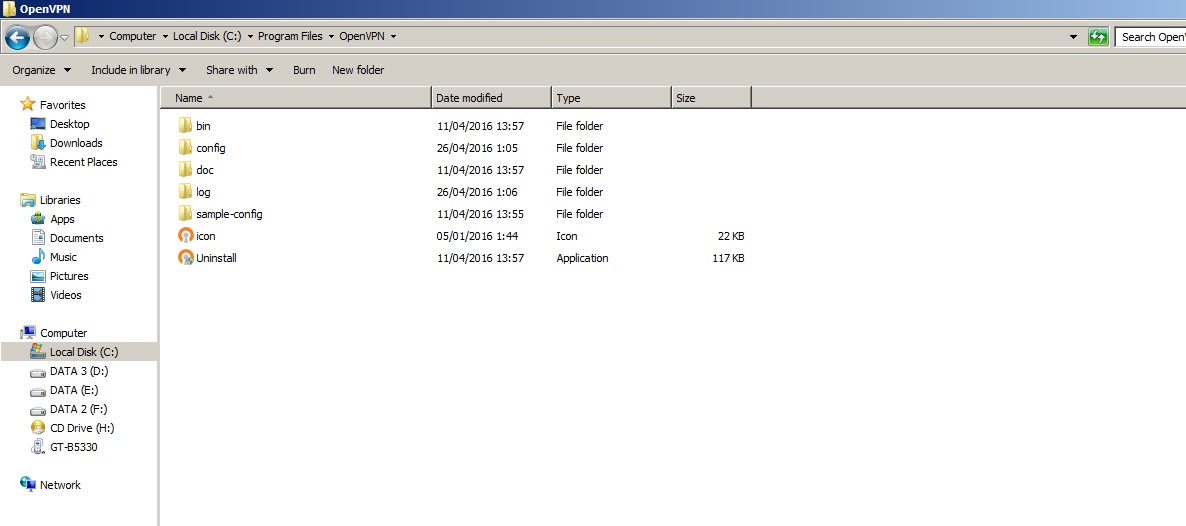Image resolution: width=1186 pixels, height=526 pixels.
Task: Sort by the Size column header
Action: (x=711, y=98)
